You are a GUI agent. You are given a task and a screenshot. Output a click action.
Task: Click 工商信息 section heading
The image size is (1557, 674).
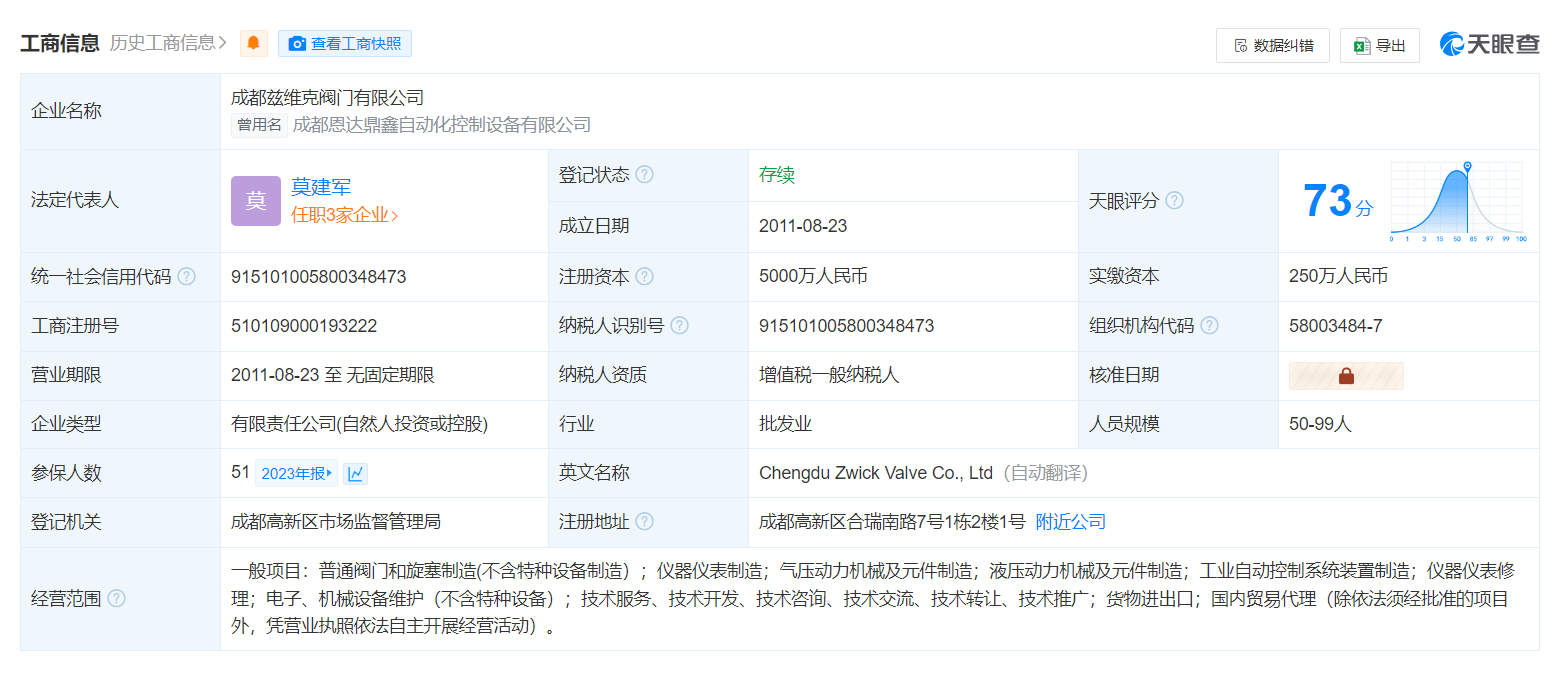[x=60, y=43]
